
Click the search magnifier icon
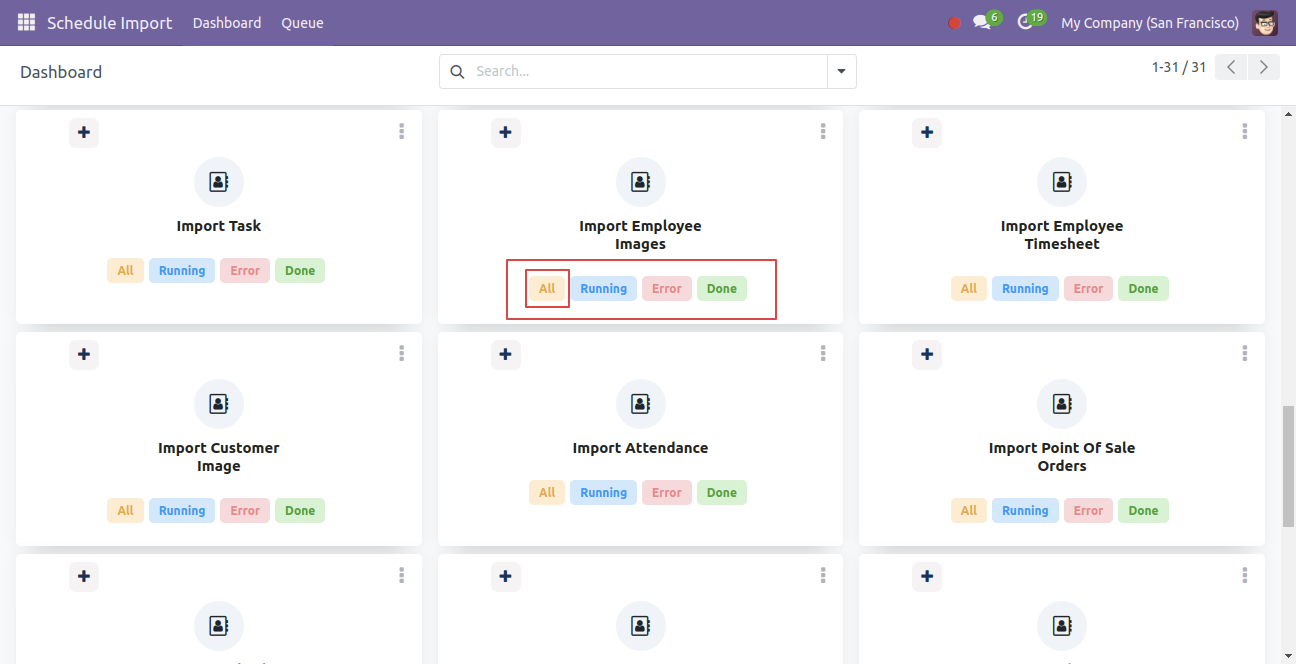click(458, 71)
